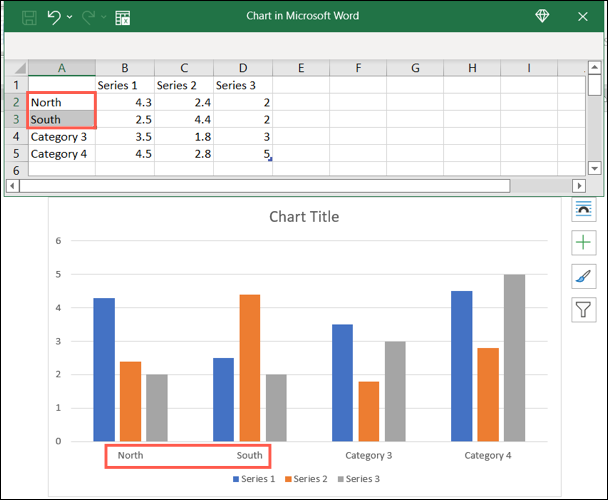Close the chart data window
Viewport: 608px width, 500px height.
coord(582,17)
